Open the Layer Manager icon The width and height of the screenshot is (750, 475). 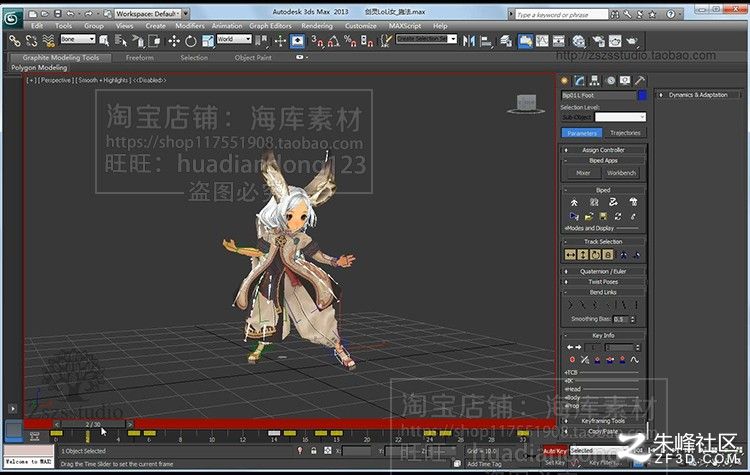pyautogui.click(x=506, y=42)
